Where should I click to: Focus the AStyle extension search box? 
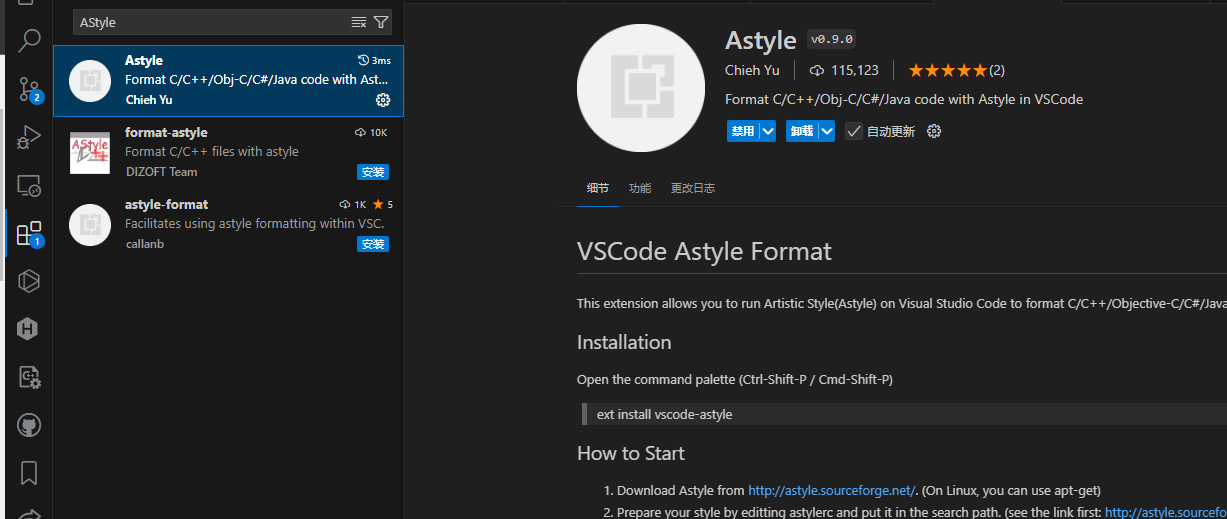pyautogui.click(x=210, y=22)
